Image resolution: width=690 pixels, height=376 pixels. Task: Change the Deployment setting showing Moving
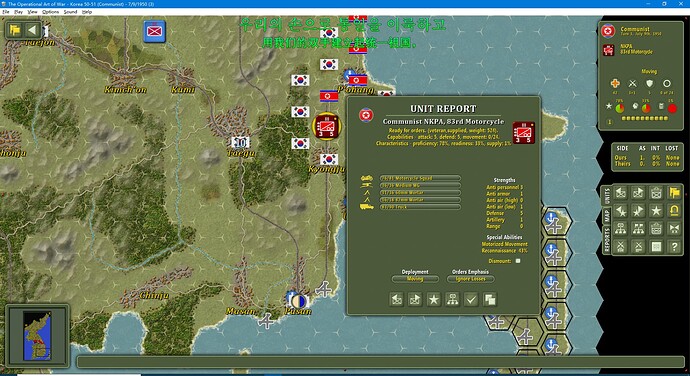click(x=415, y=279)
